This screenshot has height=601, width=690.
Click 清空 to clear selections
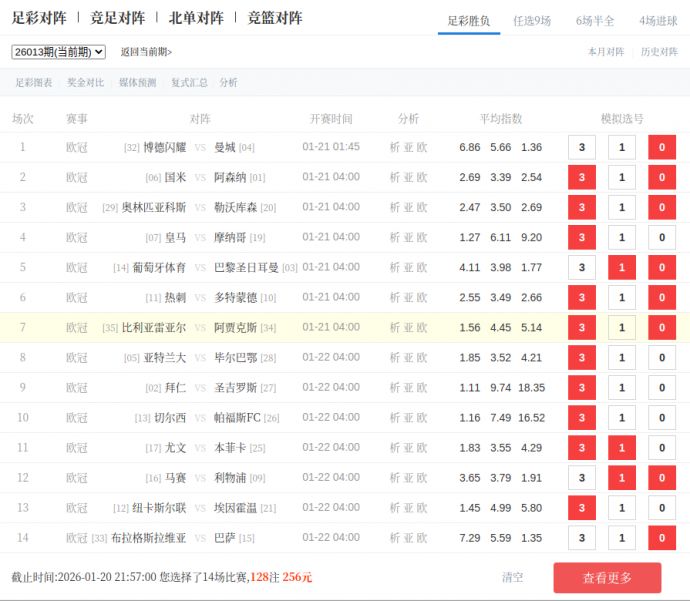[512, 577]
